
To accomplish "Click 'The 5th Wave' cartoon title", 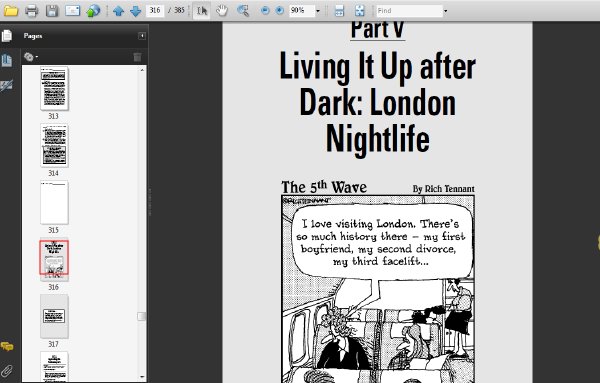I will click(324, 187).
